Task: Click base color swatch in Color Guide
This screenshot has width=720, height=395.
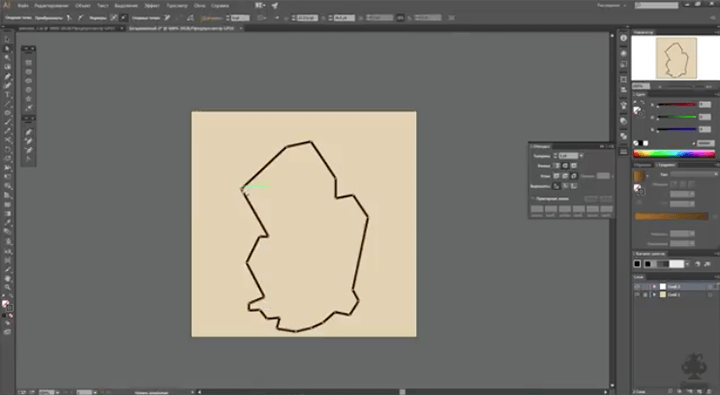Action: (x=637, y=264)
